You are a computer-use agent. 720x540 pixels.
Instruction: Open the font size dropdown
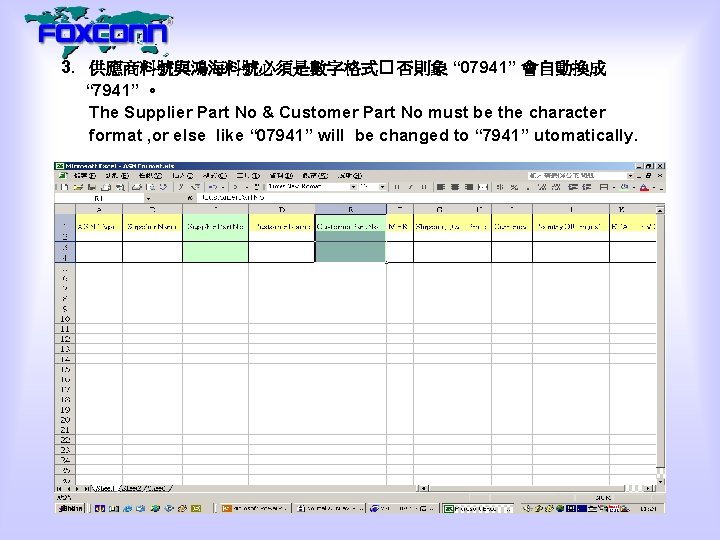point(382,187)
